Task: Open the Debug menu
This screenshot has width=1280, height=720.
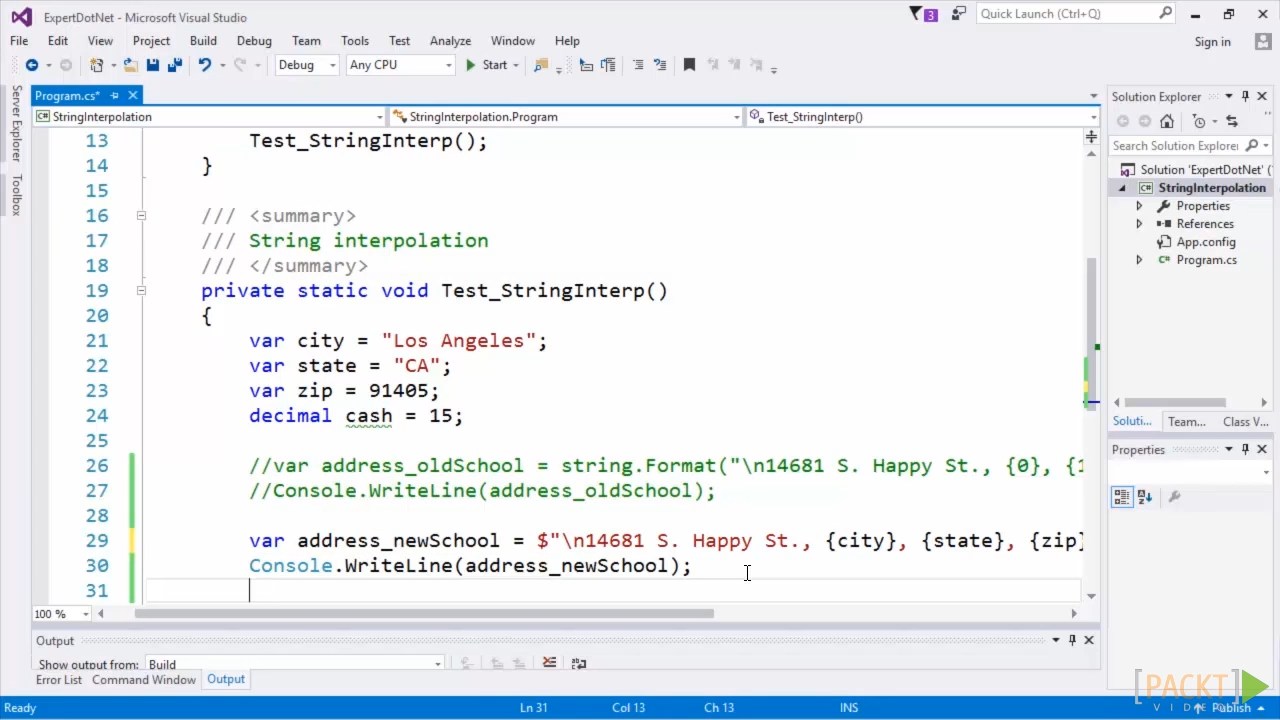Action: [254, 41]
